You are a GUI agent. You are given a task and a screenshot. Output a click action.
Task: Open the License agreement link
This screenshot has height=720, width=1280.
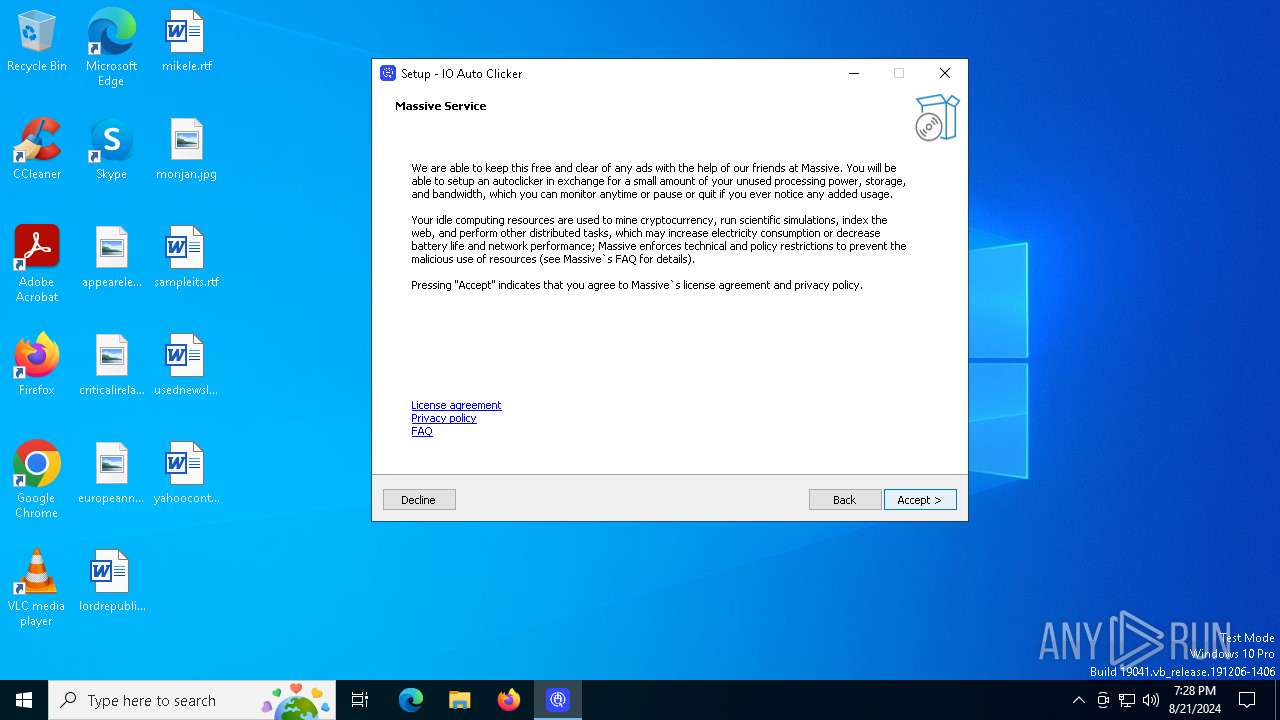coord(456,405)
